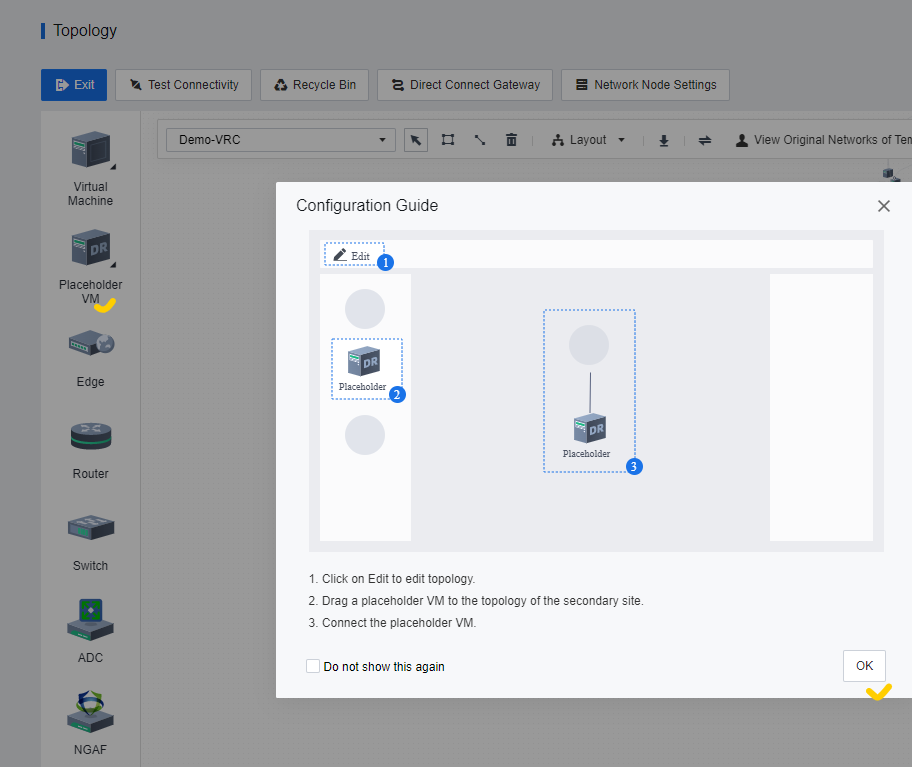Open the Layout dropdown menu
Screen dimensions: 912x767
[x=588, y=140]
